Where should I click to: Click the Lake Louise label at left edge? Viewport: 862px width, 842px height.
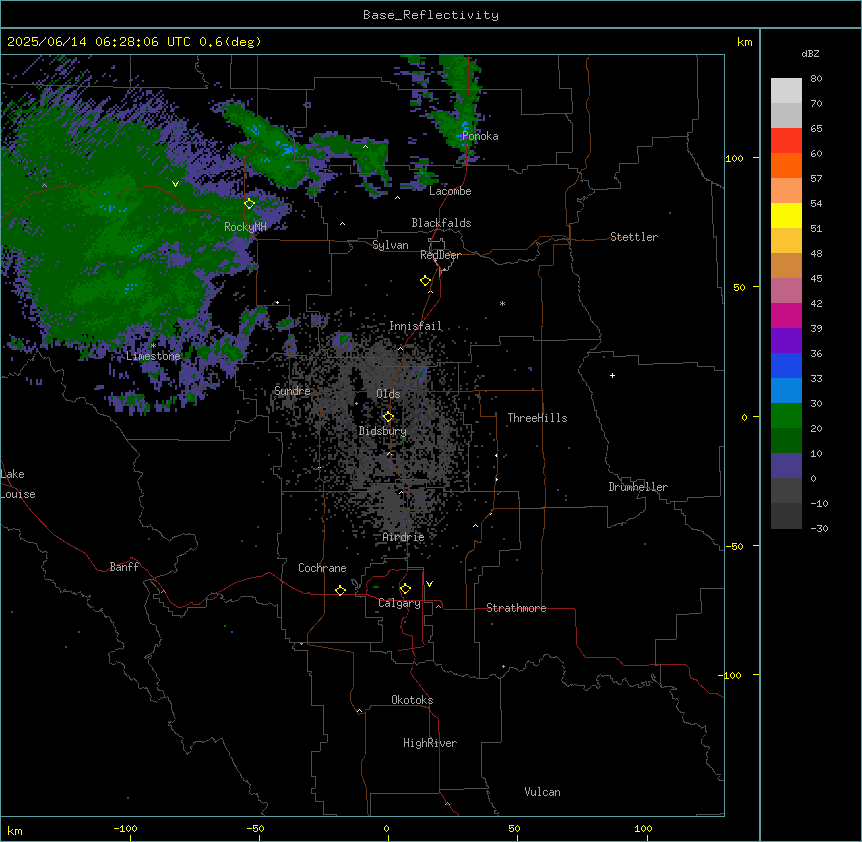(x=18, y=484)
